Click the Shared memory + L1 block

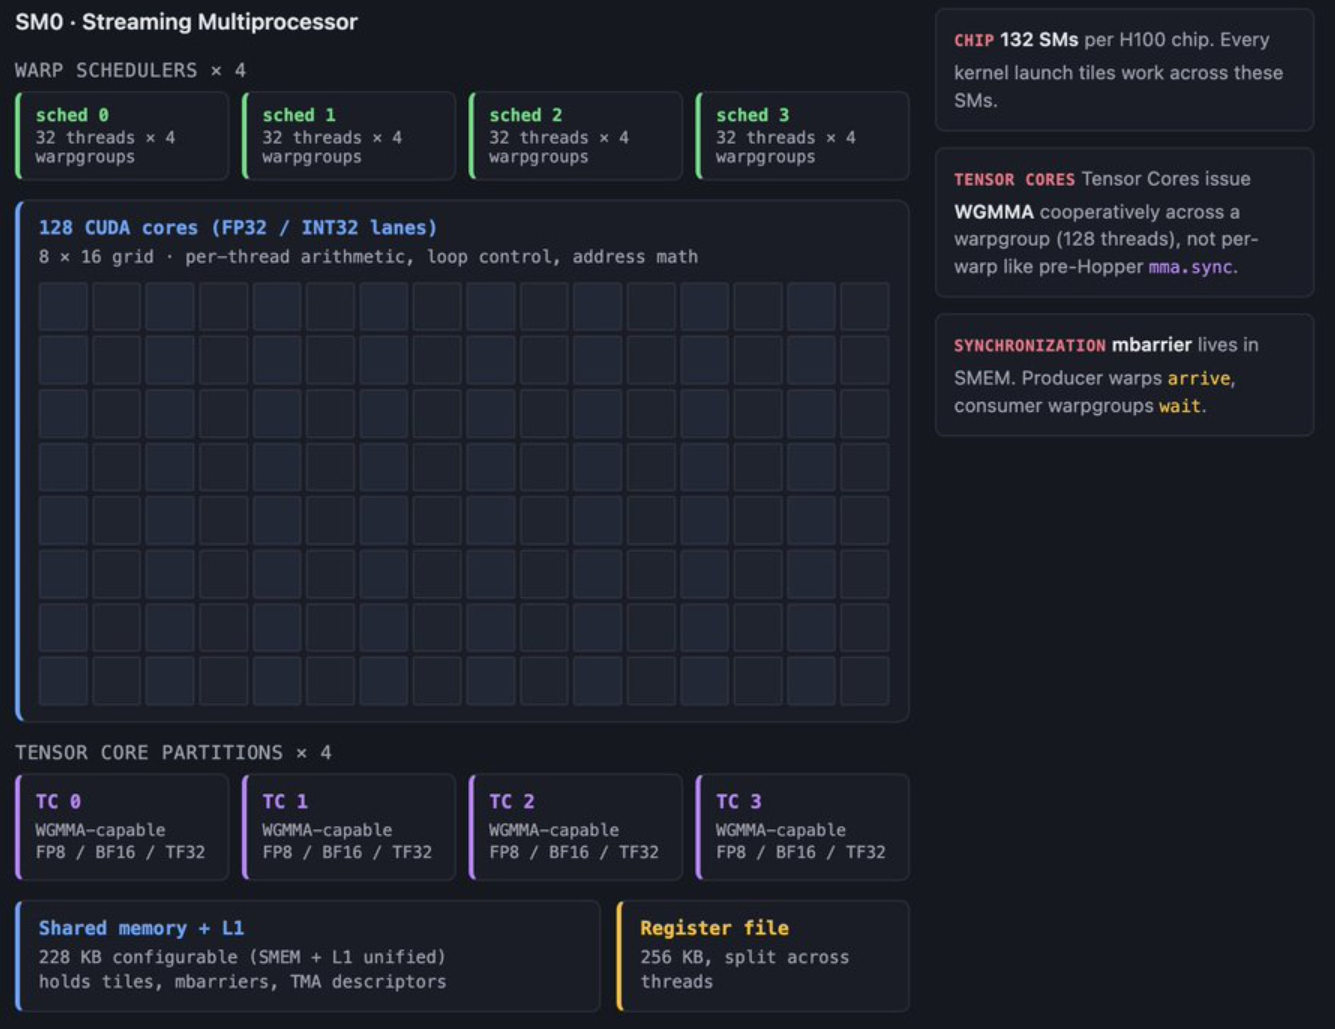pos(308,955)
